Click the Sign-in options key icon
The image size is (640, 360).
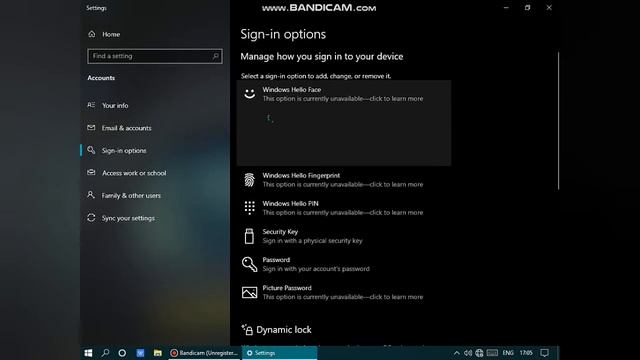(91, 150)
